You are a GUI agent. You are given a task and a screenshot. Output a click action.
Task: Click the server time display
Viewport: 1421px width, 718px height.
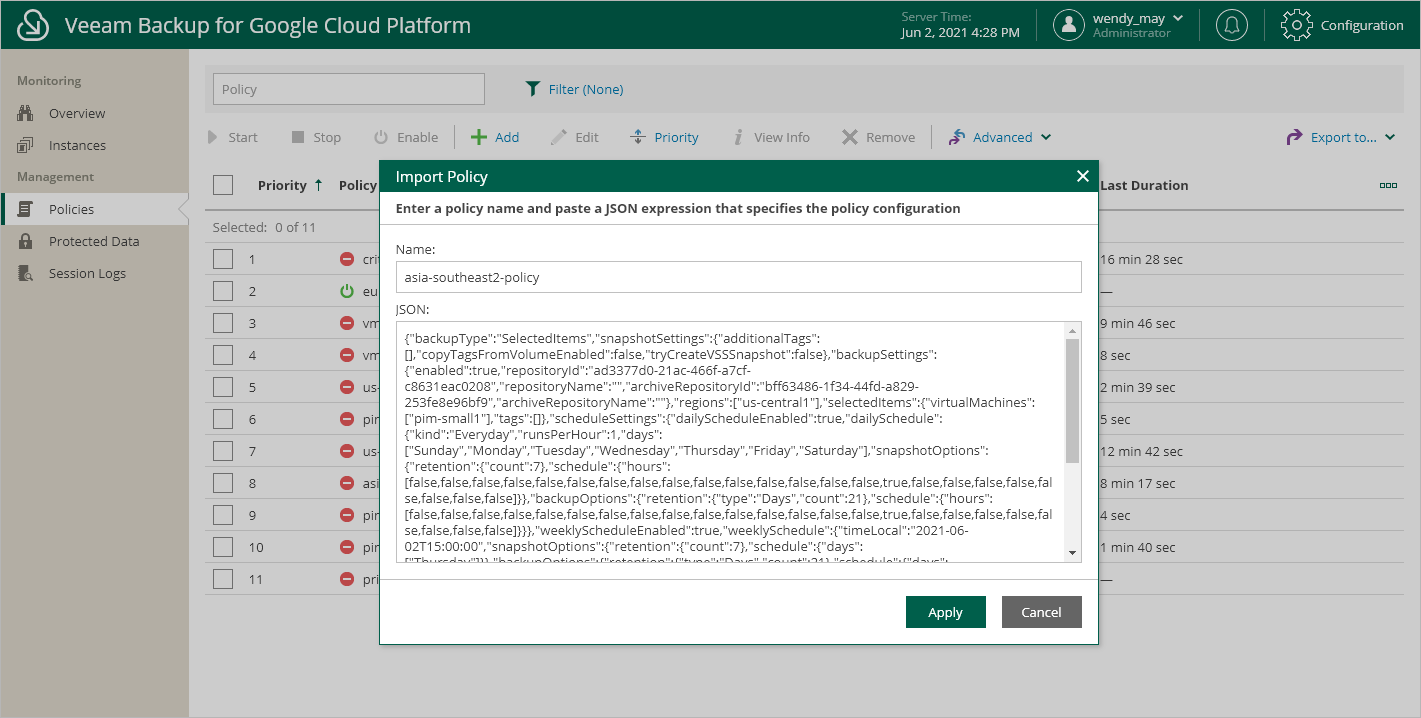click(961, 25)
